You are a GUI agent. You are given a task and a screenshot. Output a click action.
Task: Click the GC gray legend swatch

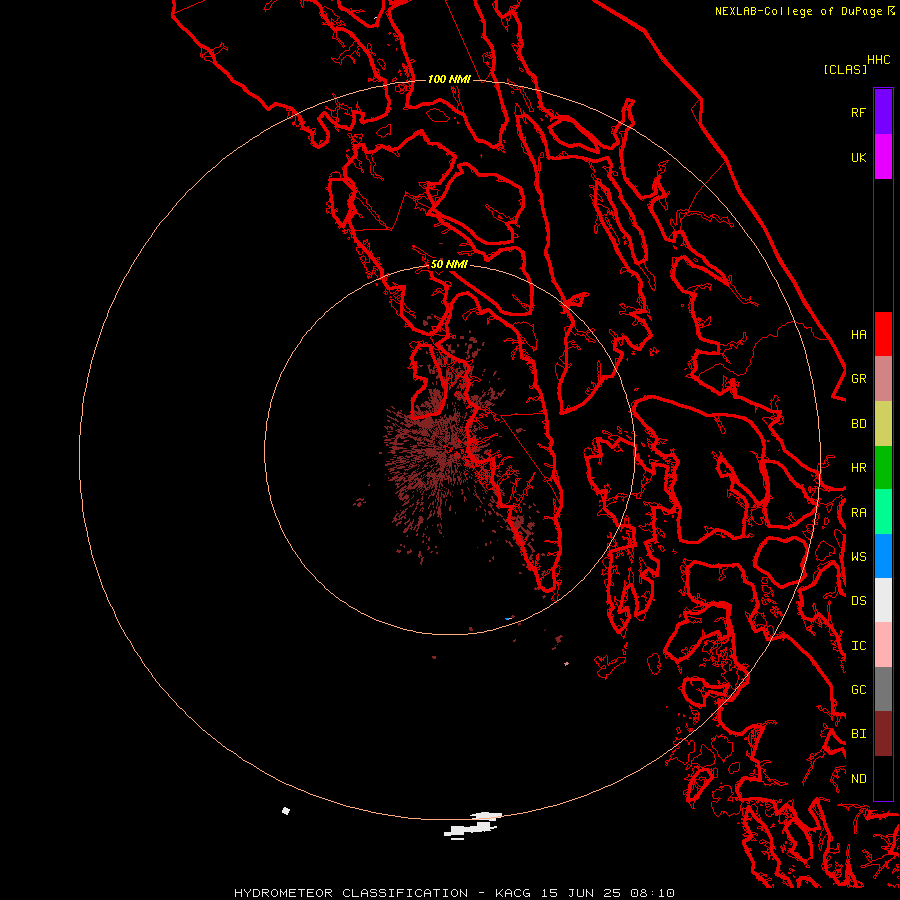[x=883, y=689]
